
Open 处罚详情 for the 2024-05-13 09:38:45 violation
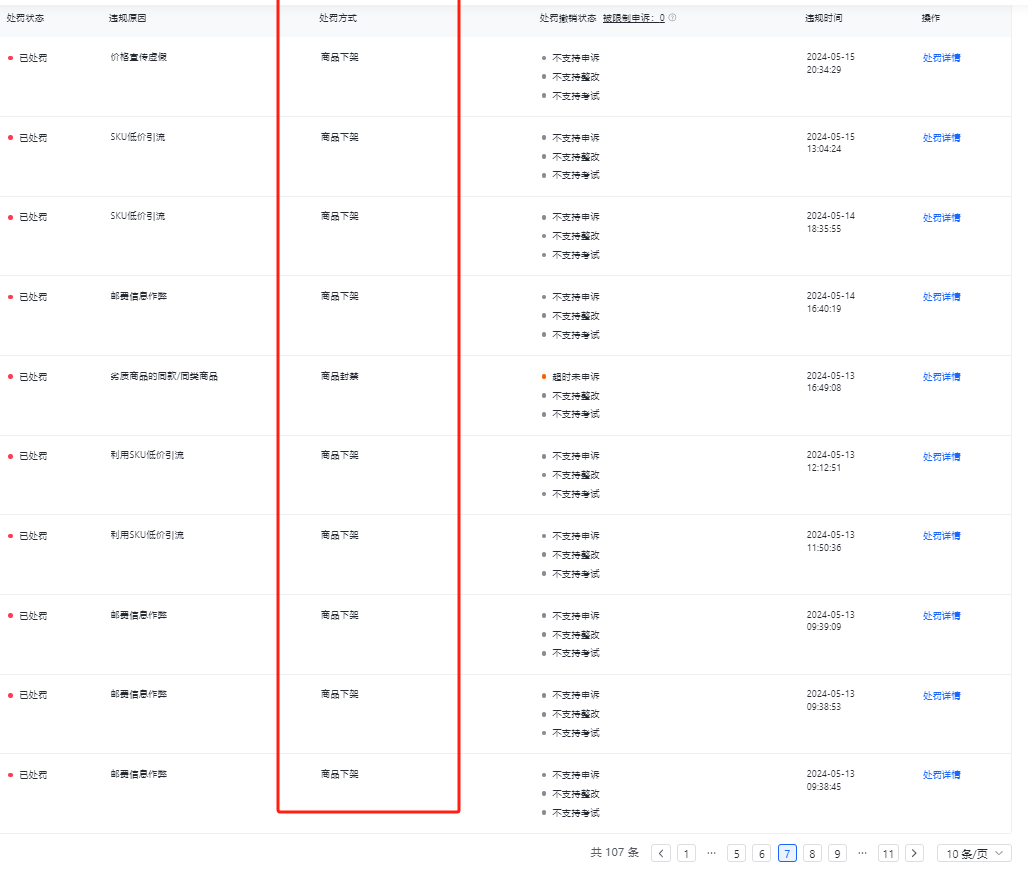pos(941,775)
